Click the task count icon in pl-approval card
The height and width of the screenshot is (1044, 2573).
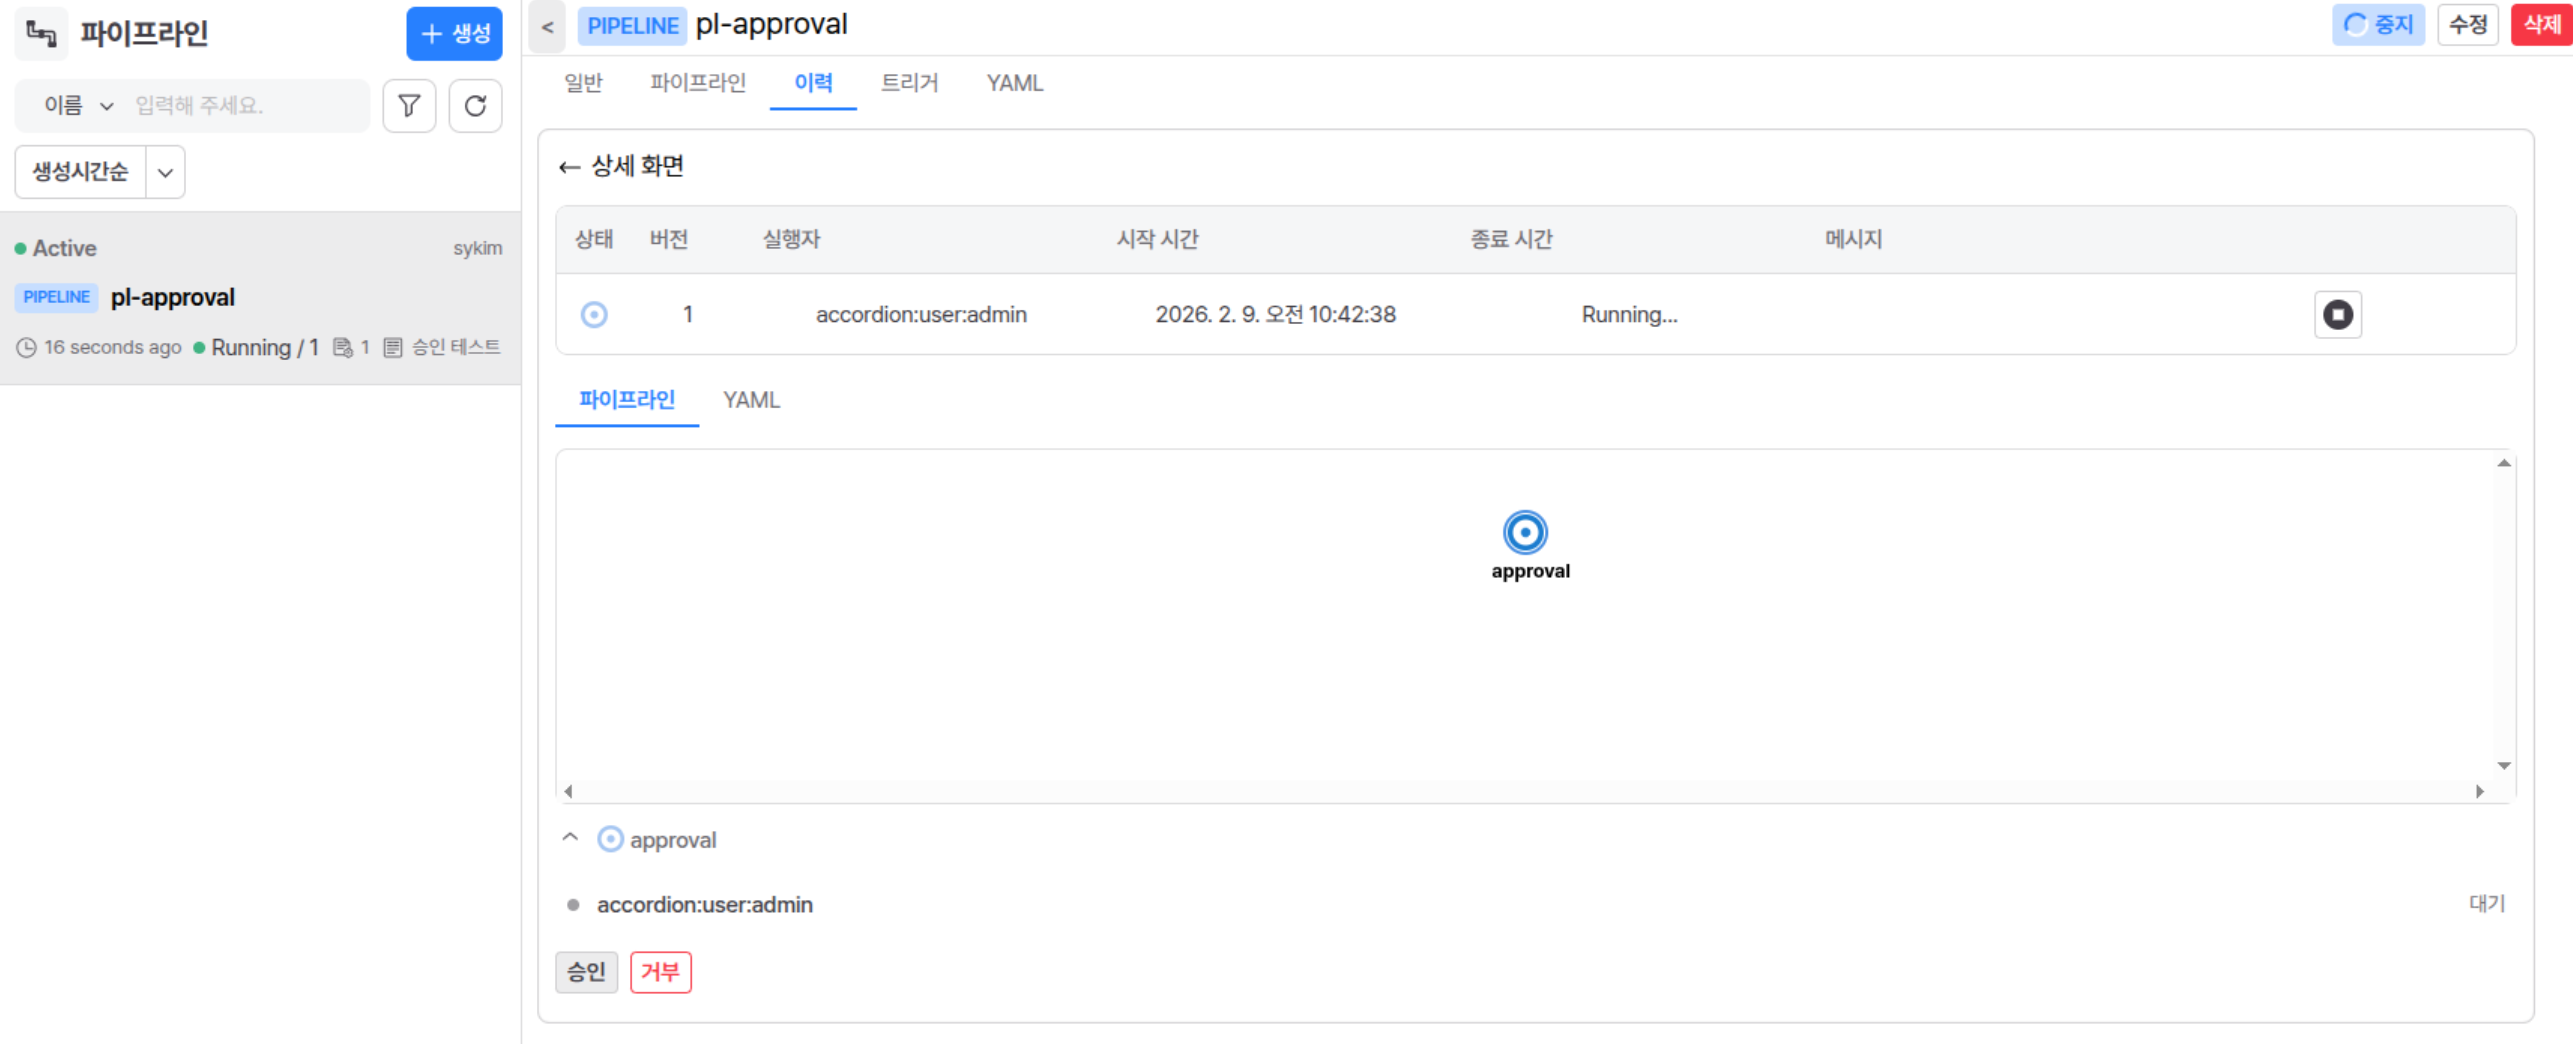pyautogui.click(x=343, y=347)
